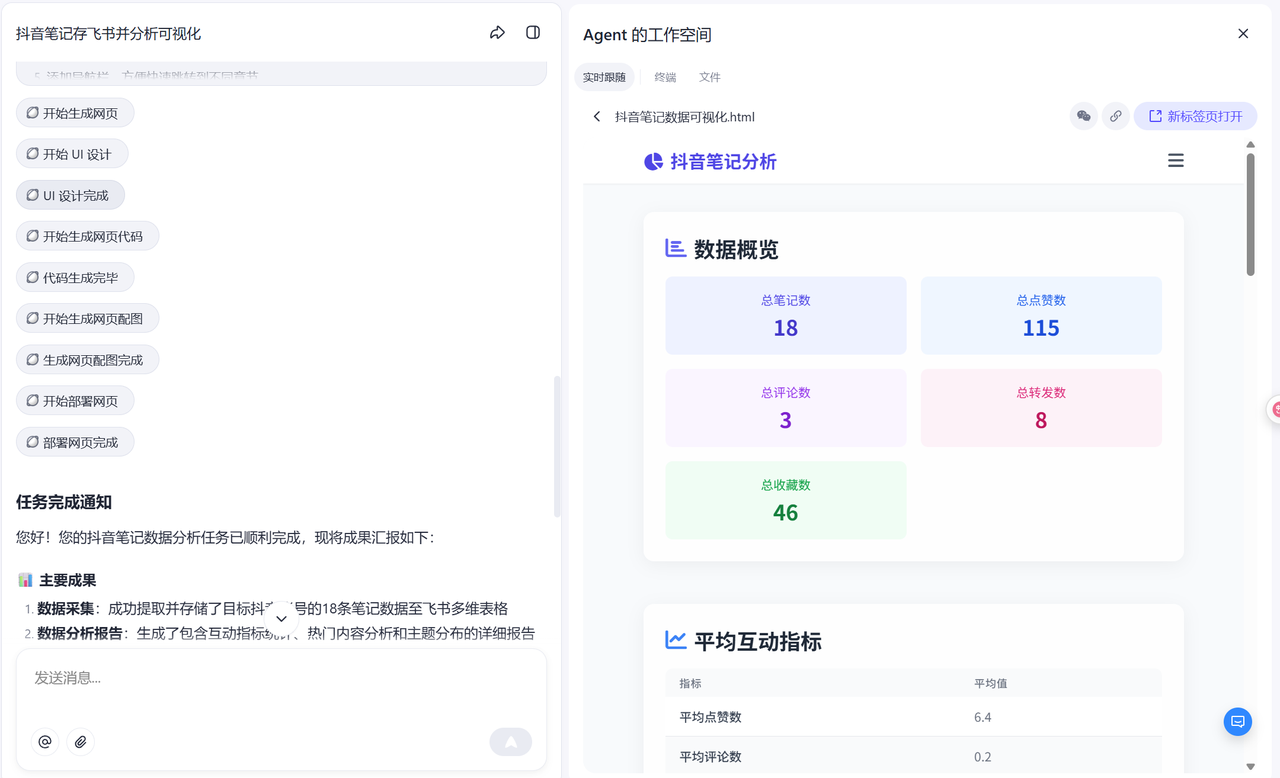Attach a file using the paperclip icon

[x=81, y=741]
